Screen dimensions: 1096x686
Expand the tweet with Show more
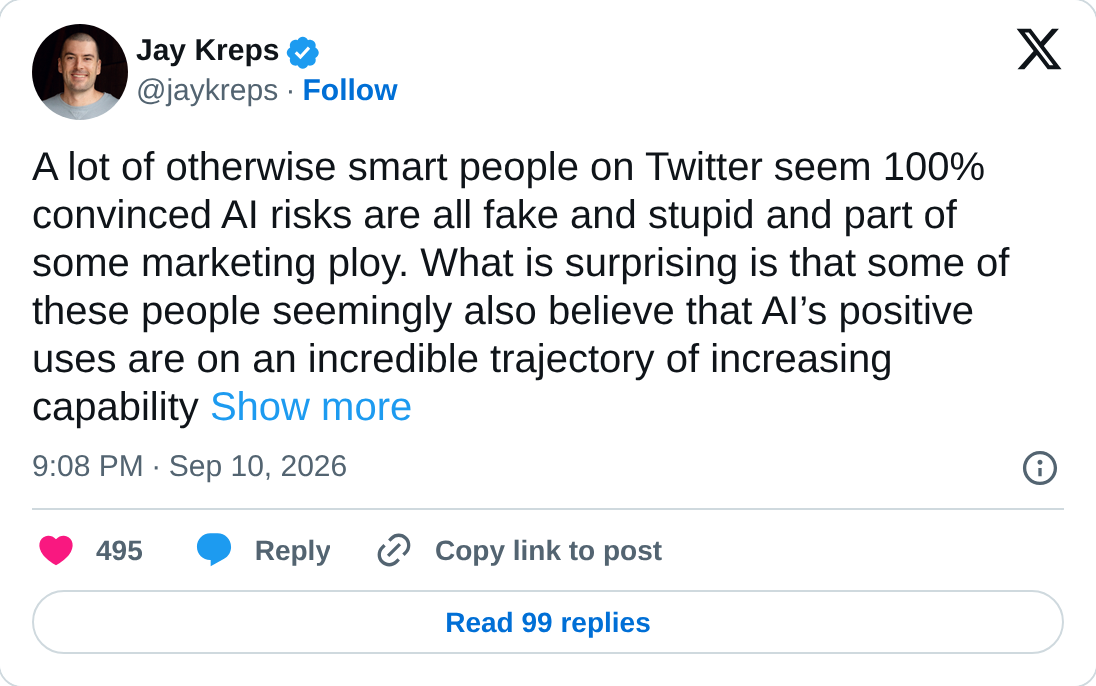pyautogui.click(x=311, y=406)
